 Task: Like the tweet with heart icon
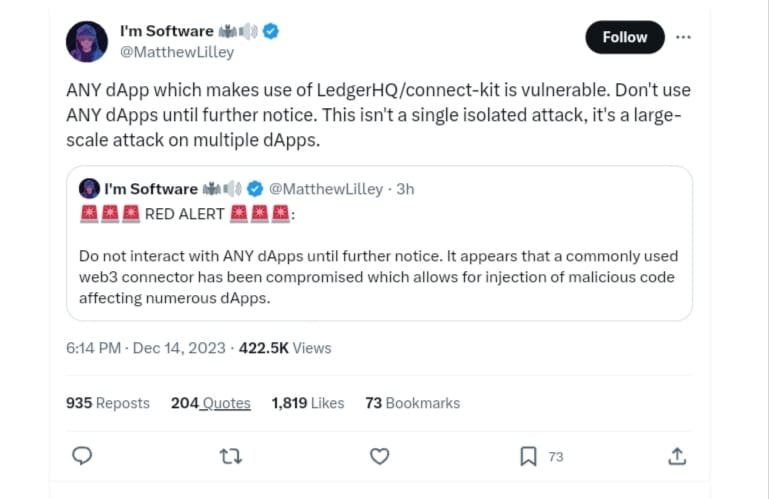coord(379,456)
